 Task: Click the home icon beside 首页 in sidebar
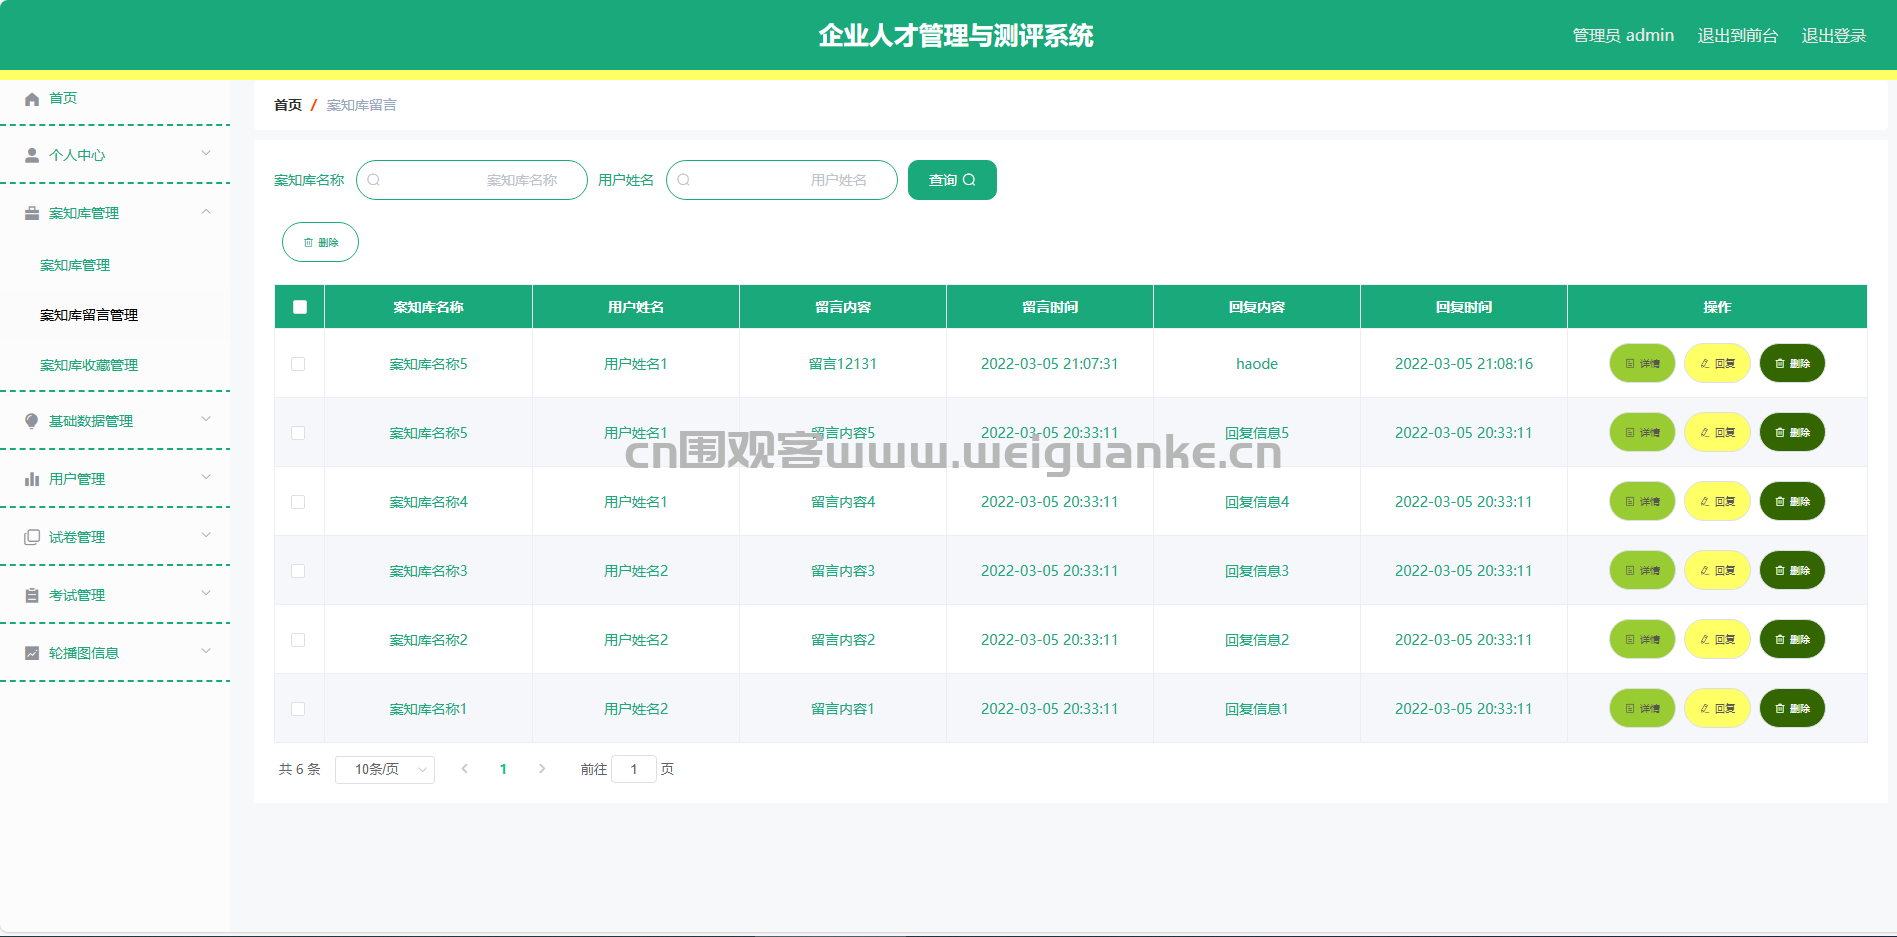[x=32, y=98]
